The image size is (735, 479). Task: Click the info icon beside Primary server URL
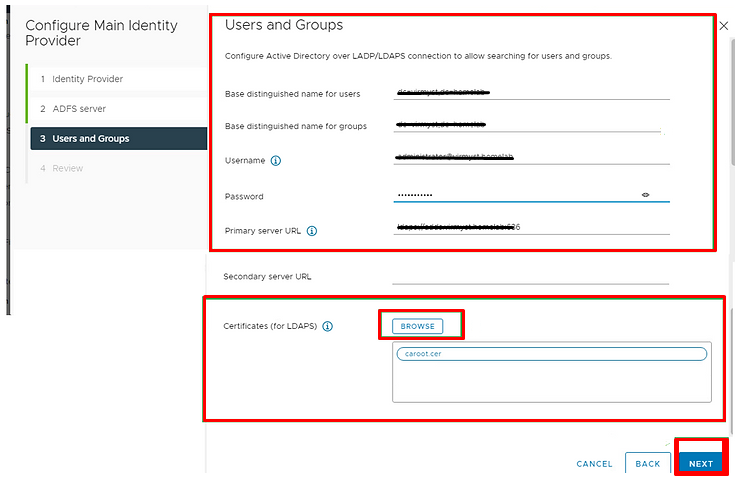click(x=312, y=230)
